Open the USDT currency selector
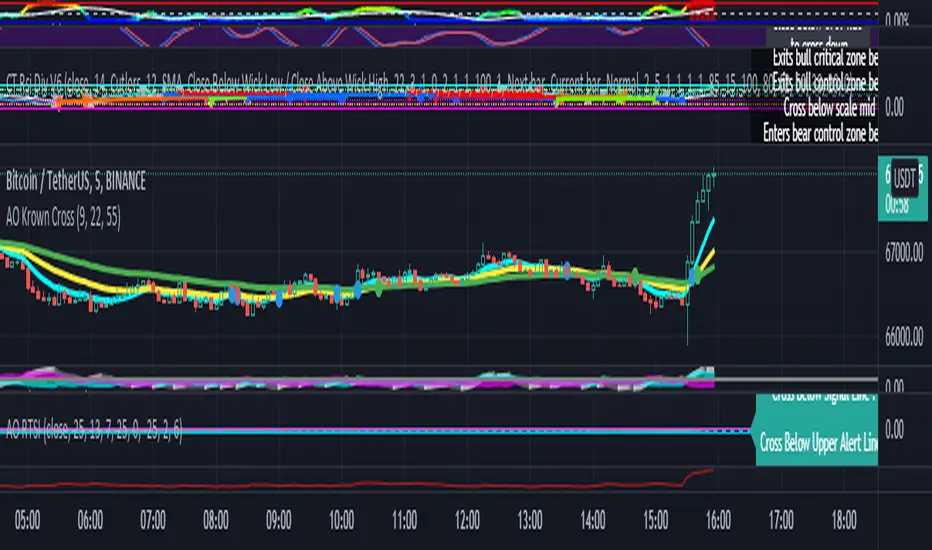This screenshot has width=932, height=550. point(905,178)
